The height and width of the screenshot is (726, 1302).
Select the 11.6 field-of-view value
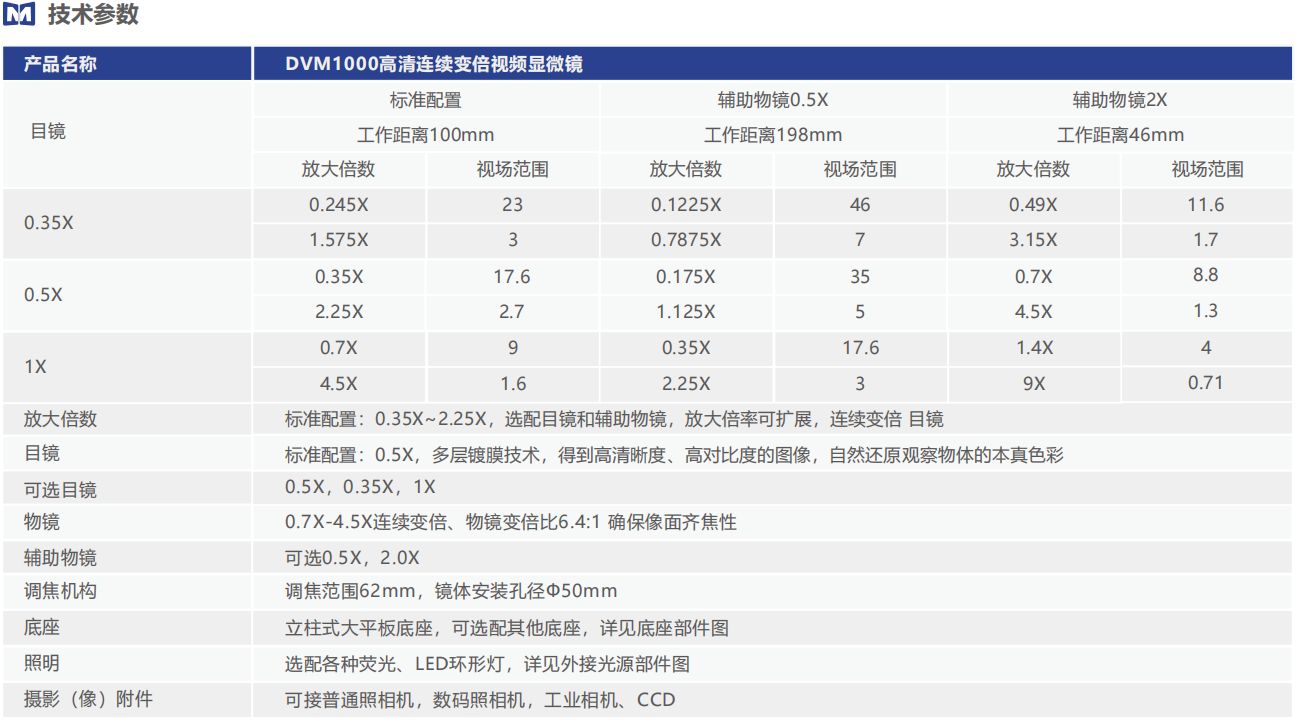tap(1206, 205)
